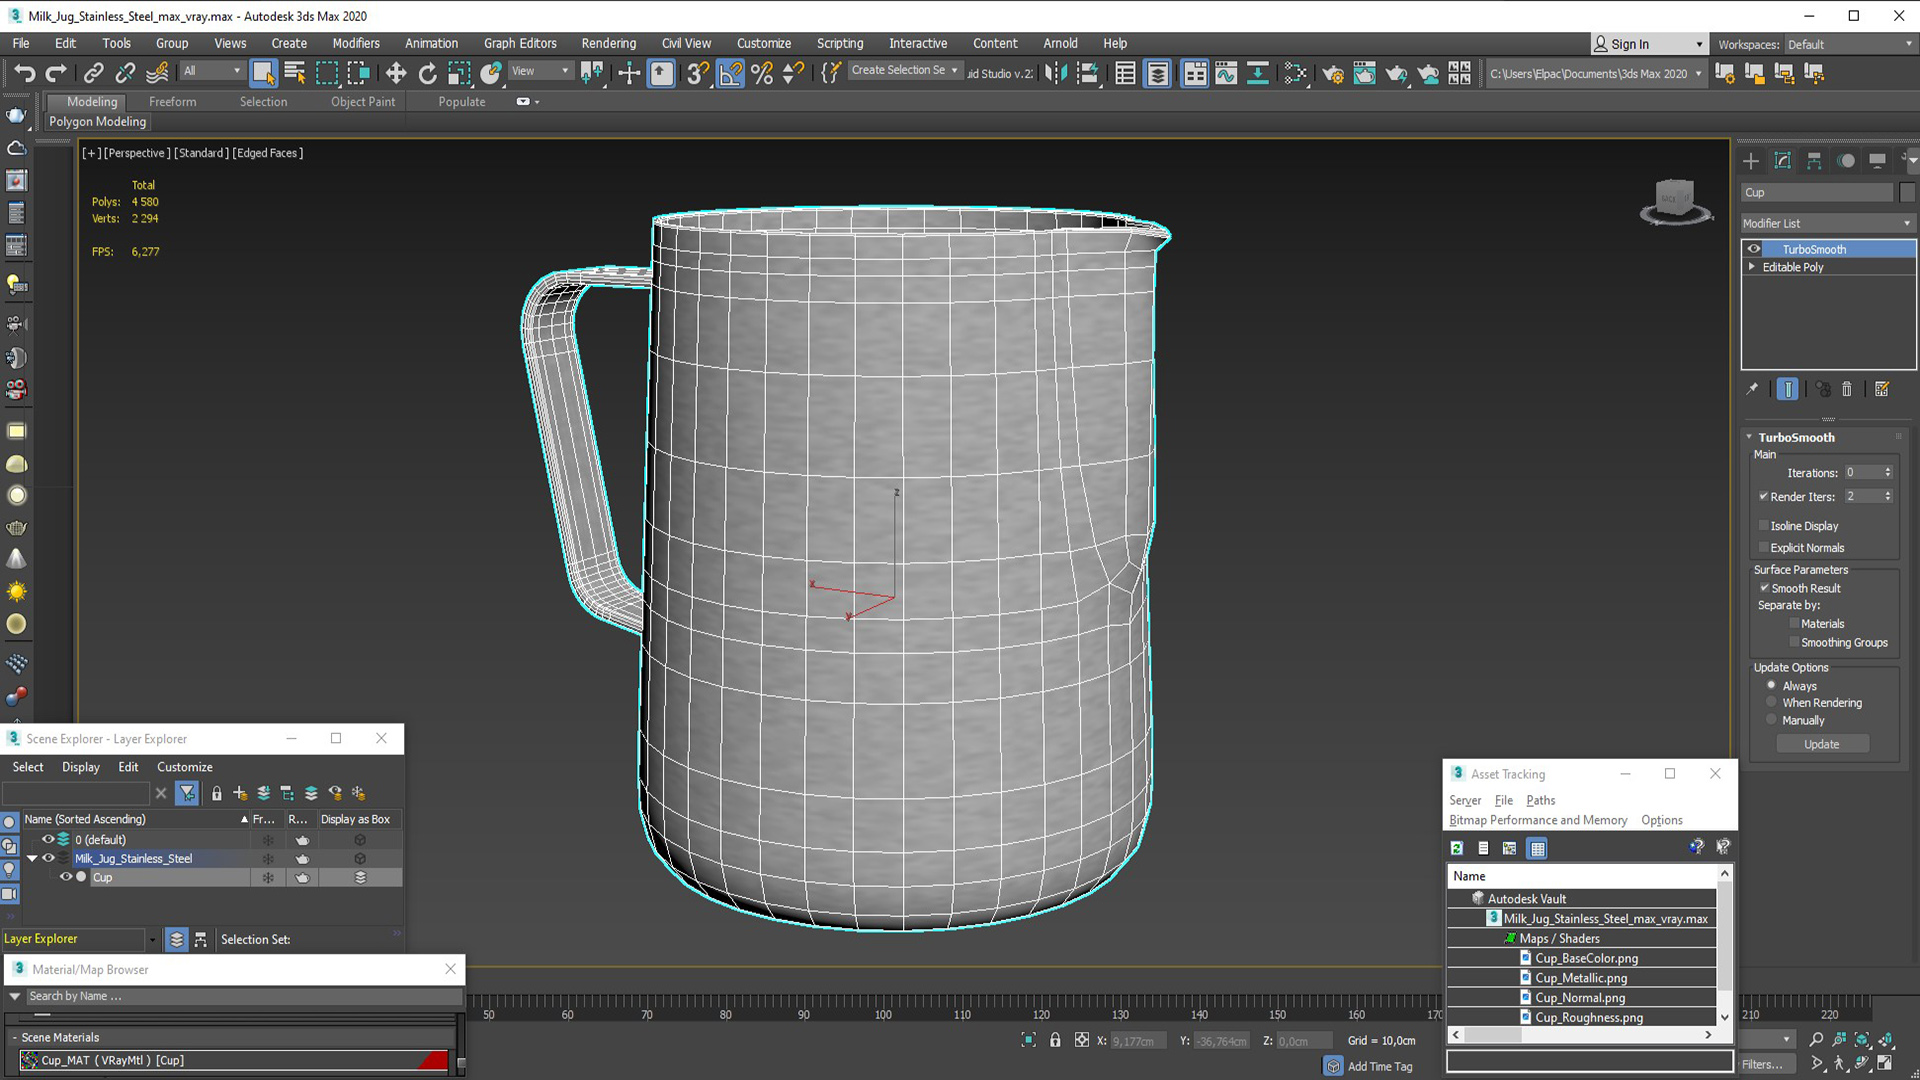Viewport: 1920px width, 1080px height.
Task: Open the Workspaces Default dropdown
Action: pos(1850,44)
